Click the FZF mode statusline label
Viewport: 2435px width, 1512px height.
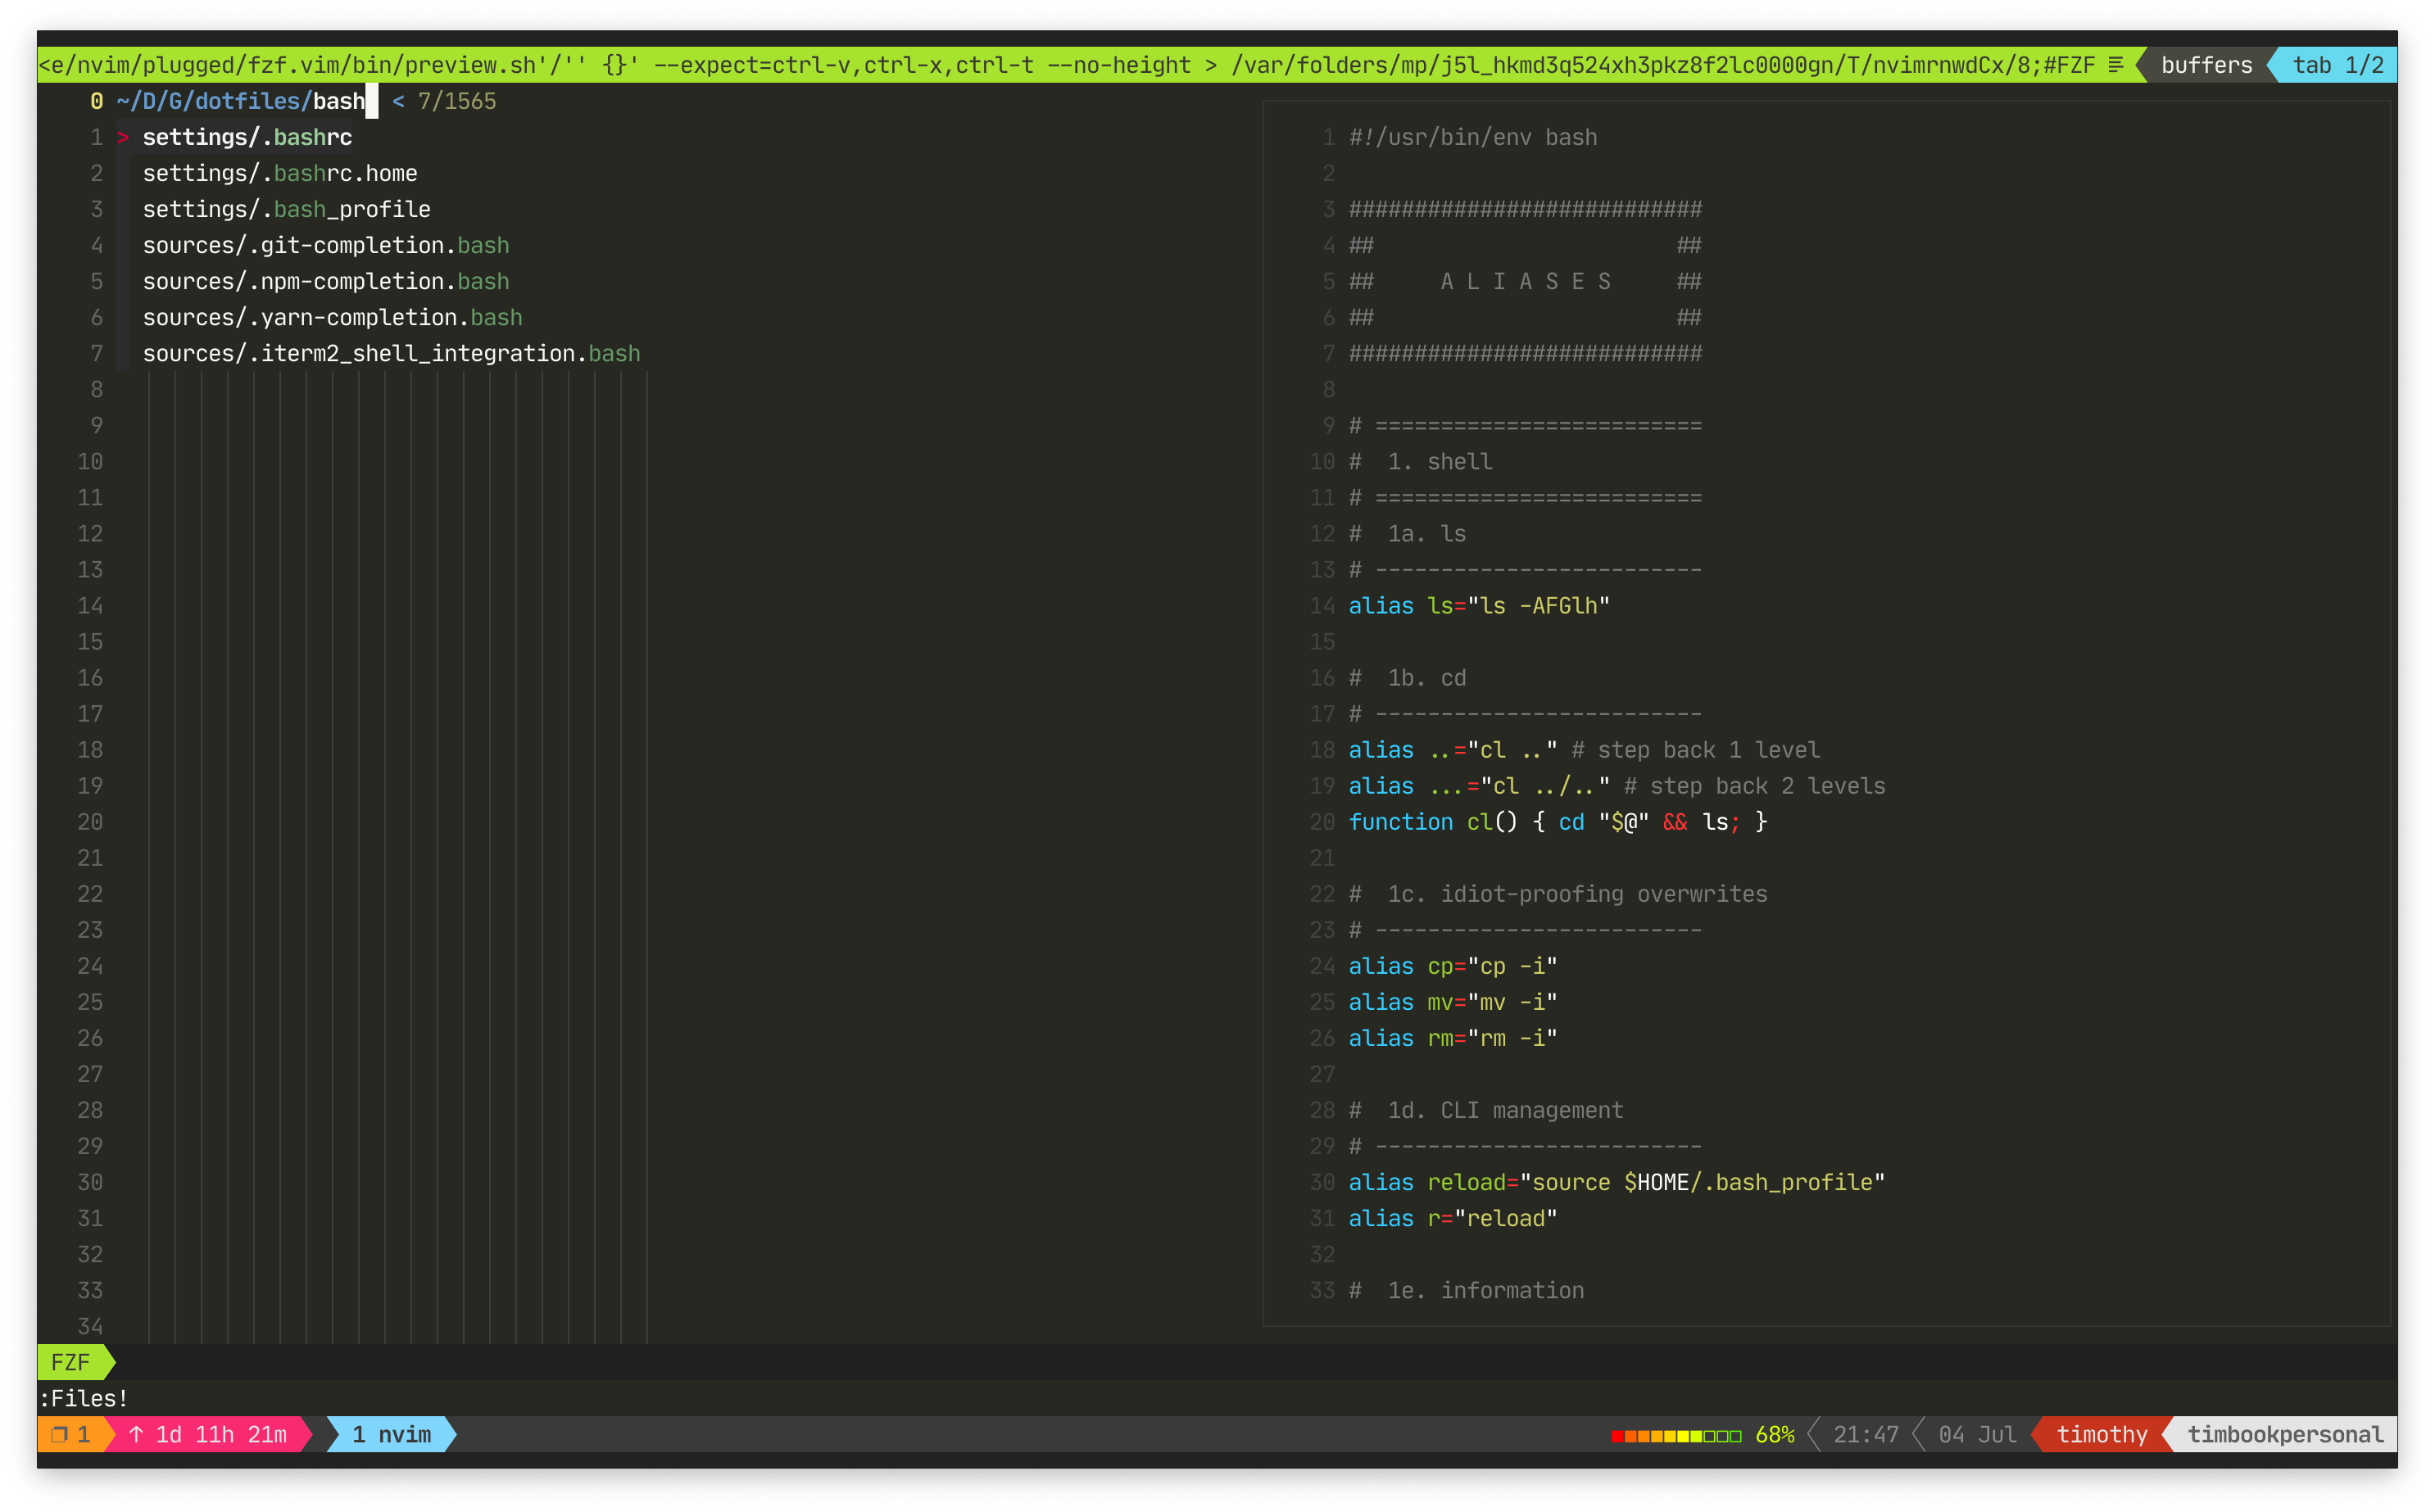pos(70,1362)
